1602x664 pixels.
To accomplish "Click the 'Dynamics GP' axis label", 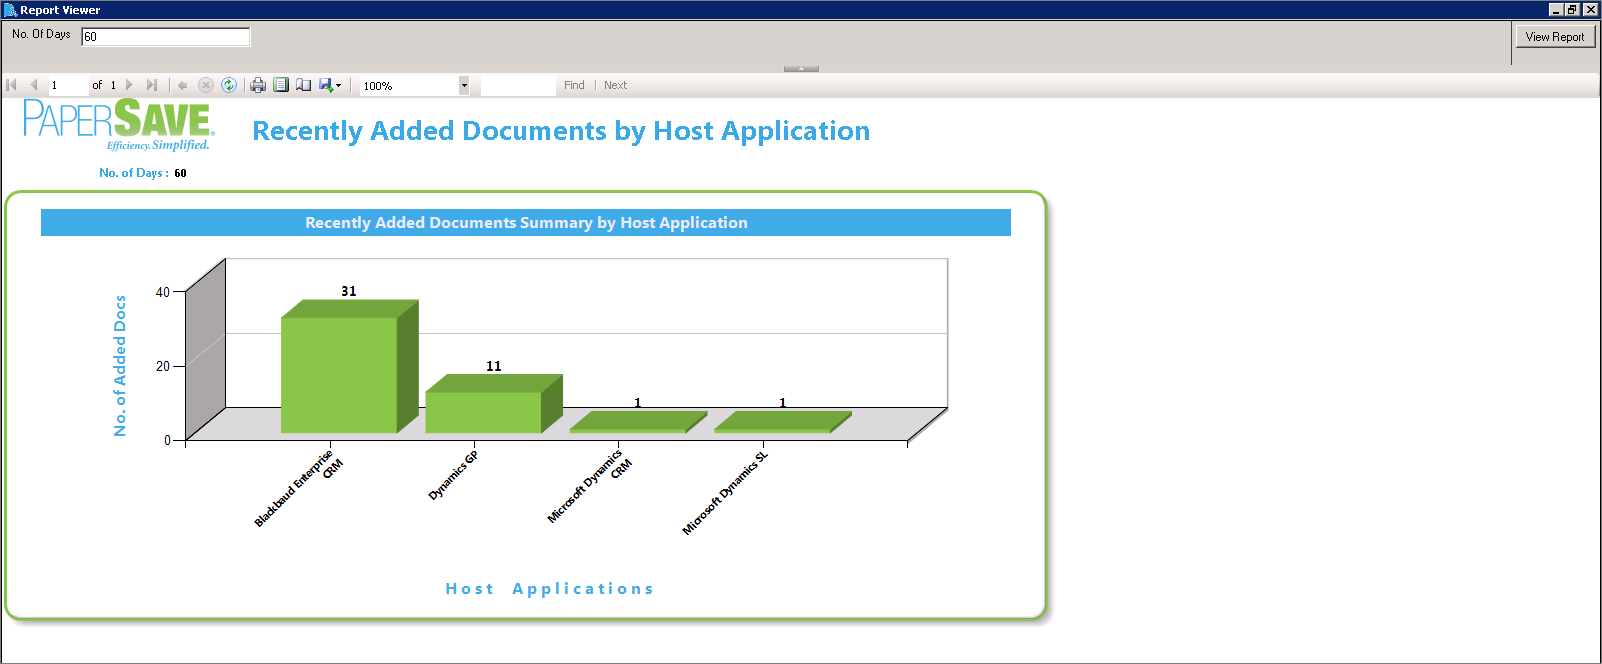I will click(x=454, y=475).
